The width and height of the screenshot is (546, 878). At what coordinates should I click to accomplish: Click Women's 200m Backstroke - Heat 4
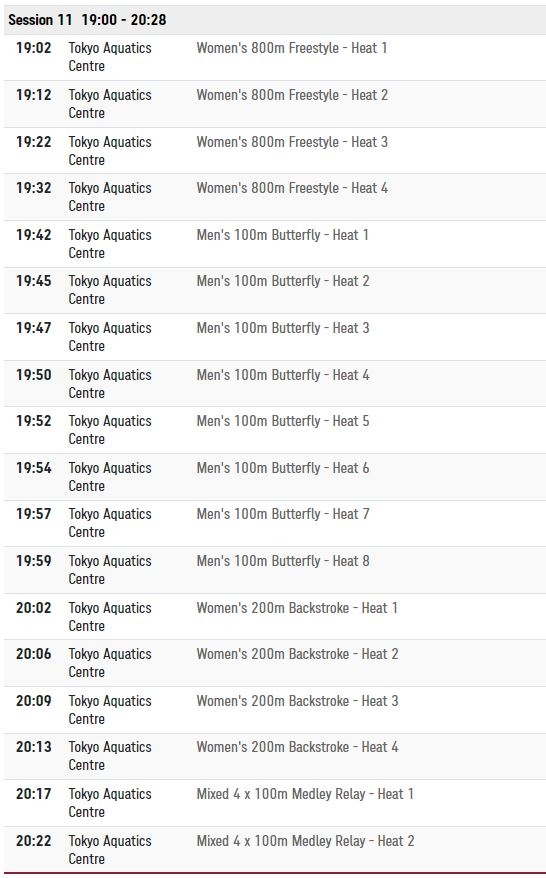(297, 747)
